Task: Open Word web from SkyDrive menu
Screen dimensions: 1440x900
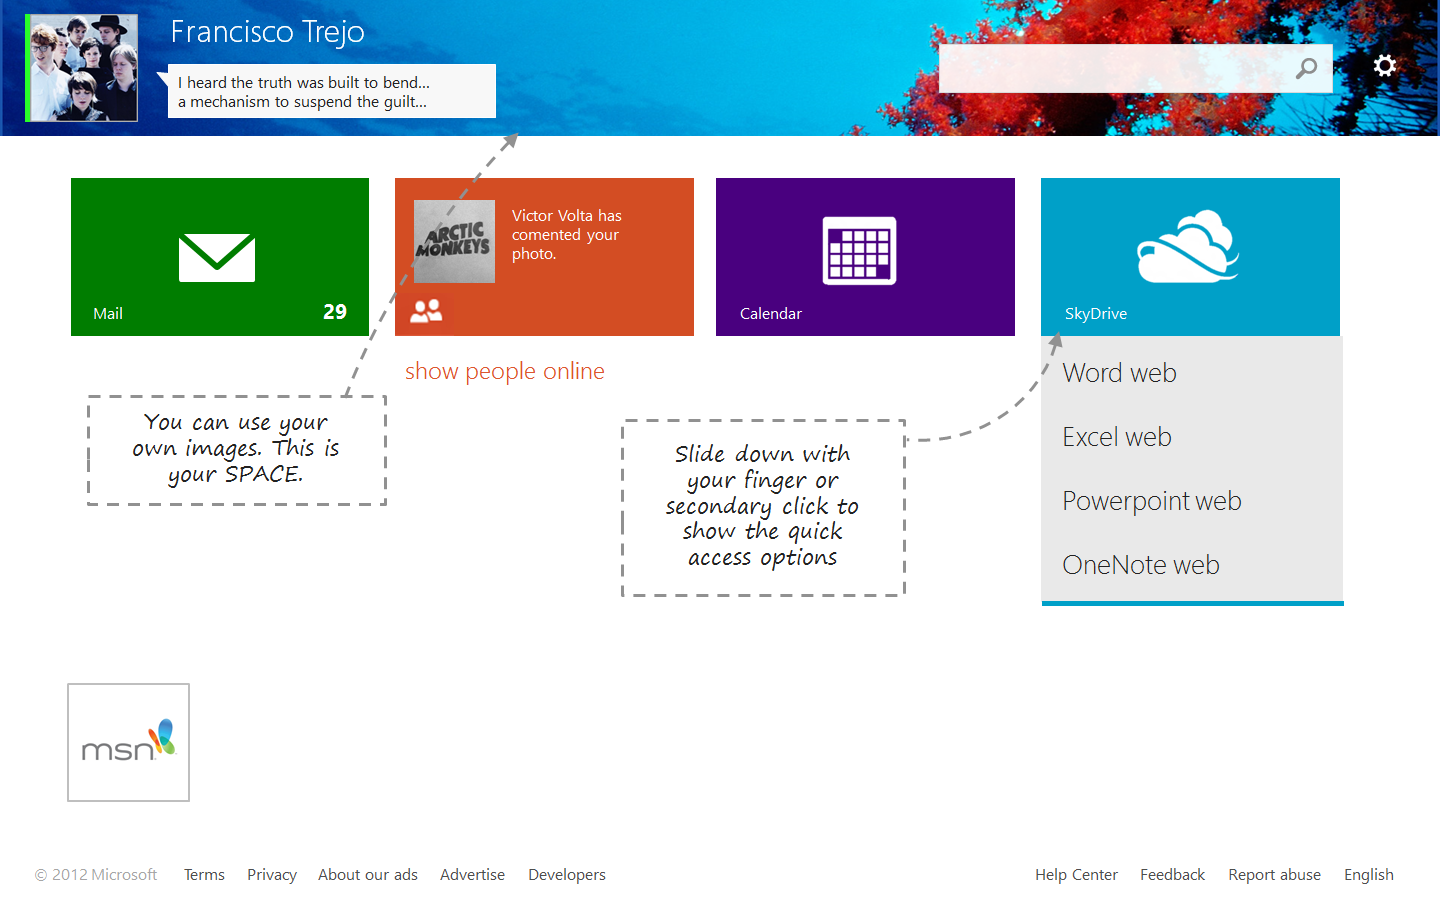Action: coord(1119,373)
